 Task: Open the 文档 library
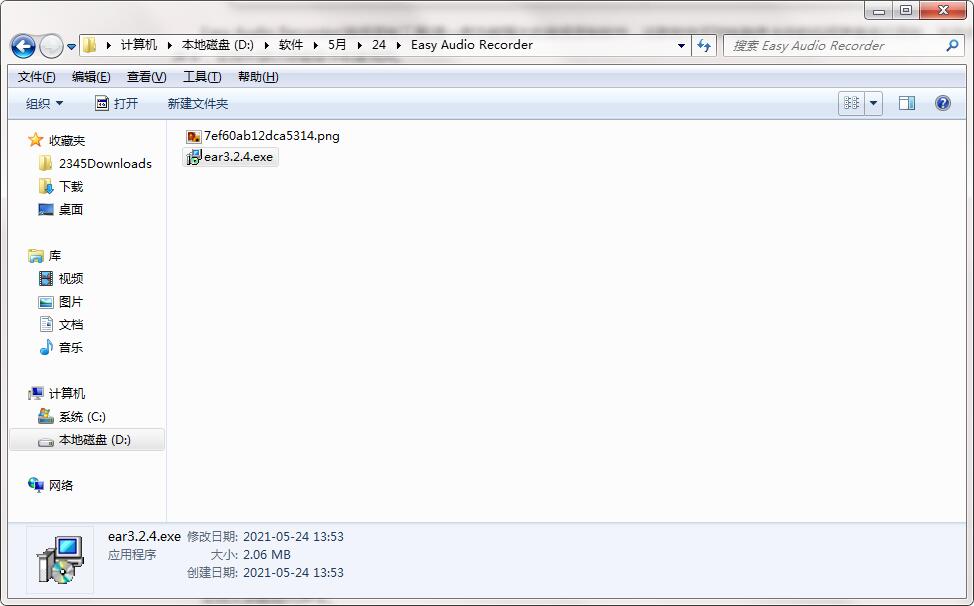pyautogui.click(x=61, y=324)
